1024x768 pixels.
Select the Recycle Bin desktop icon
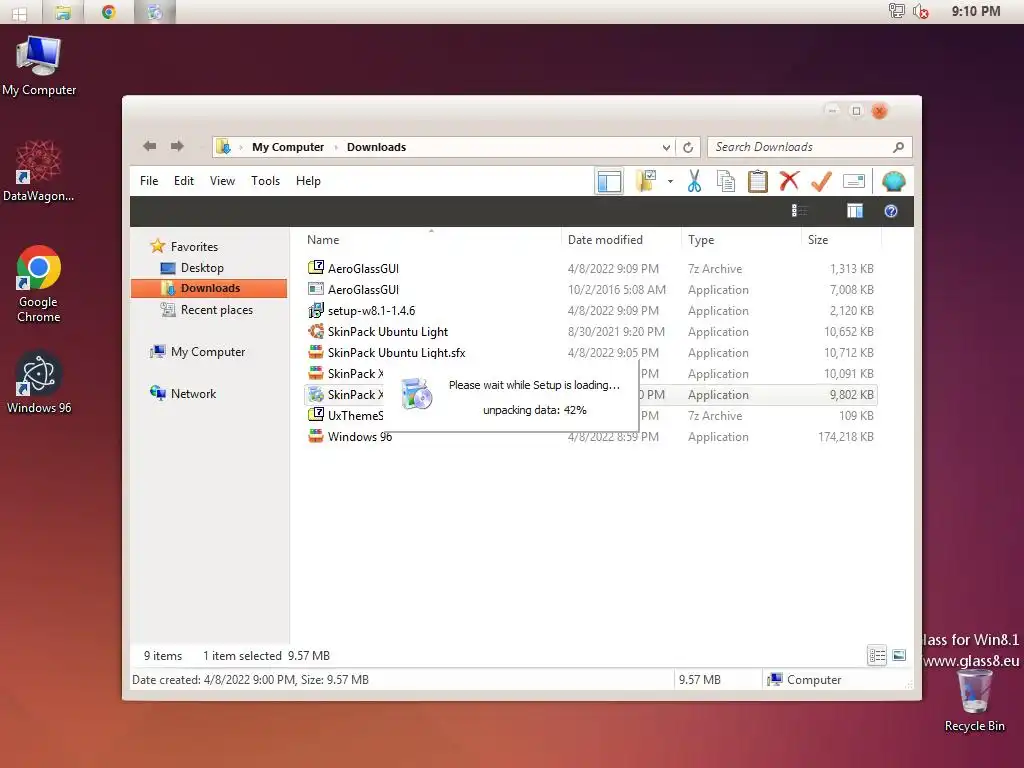(974, 701)
